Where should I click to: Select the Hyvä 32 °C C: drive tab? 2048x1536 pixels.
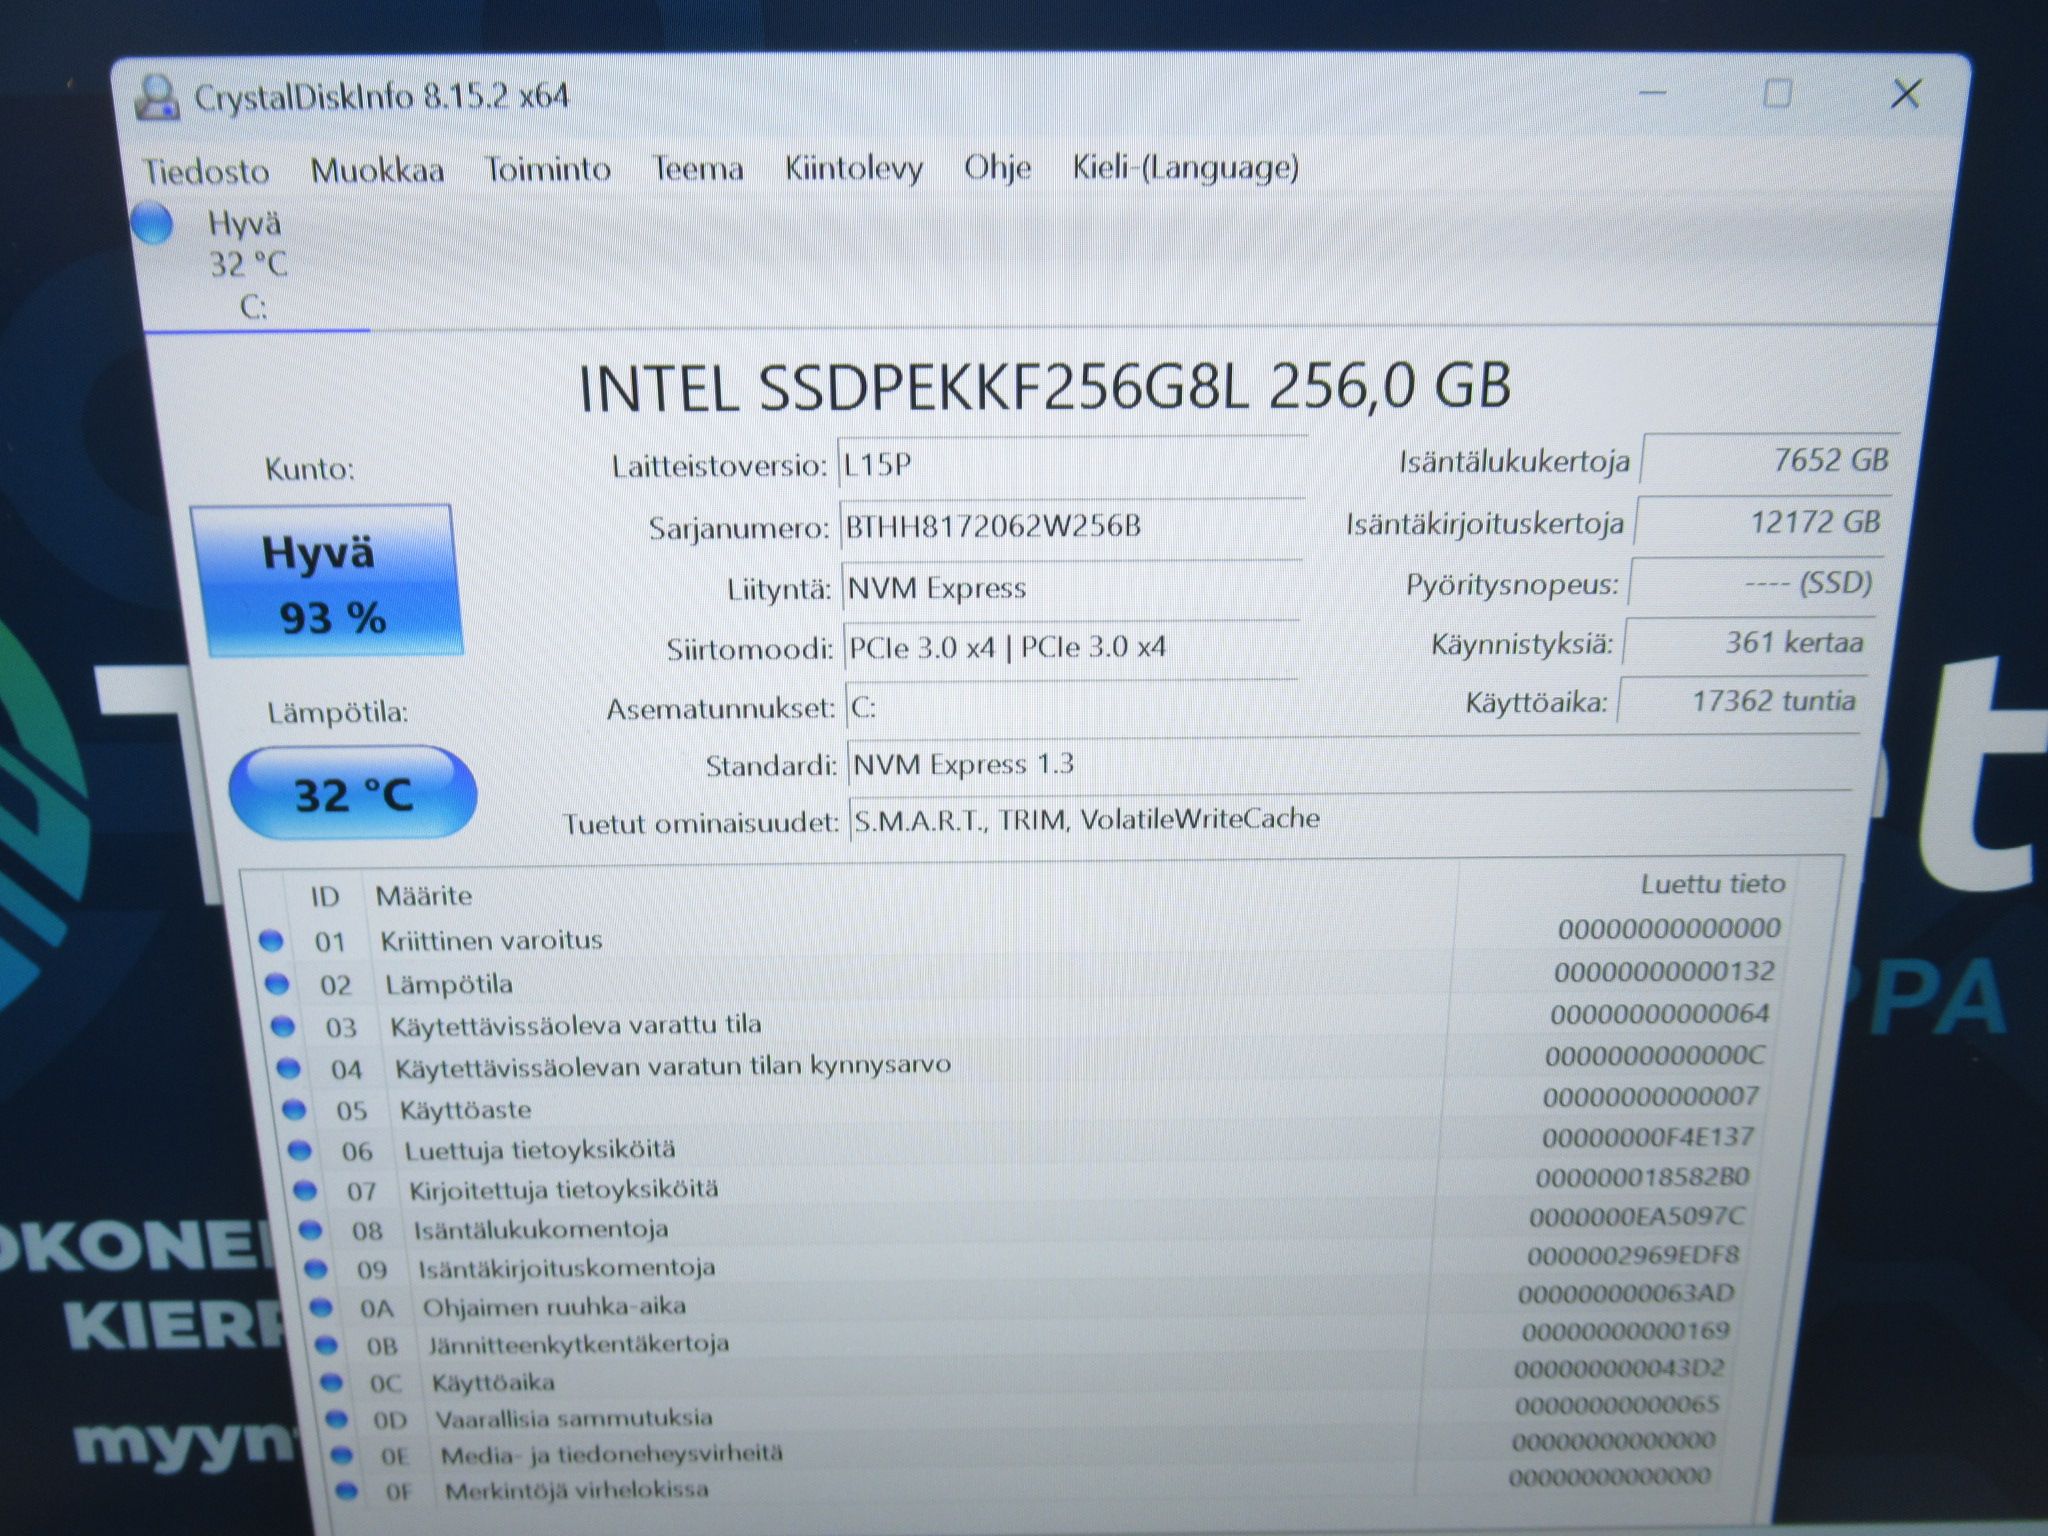tap(248, 264)
